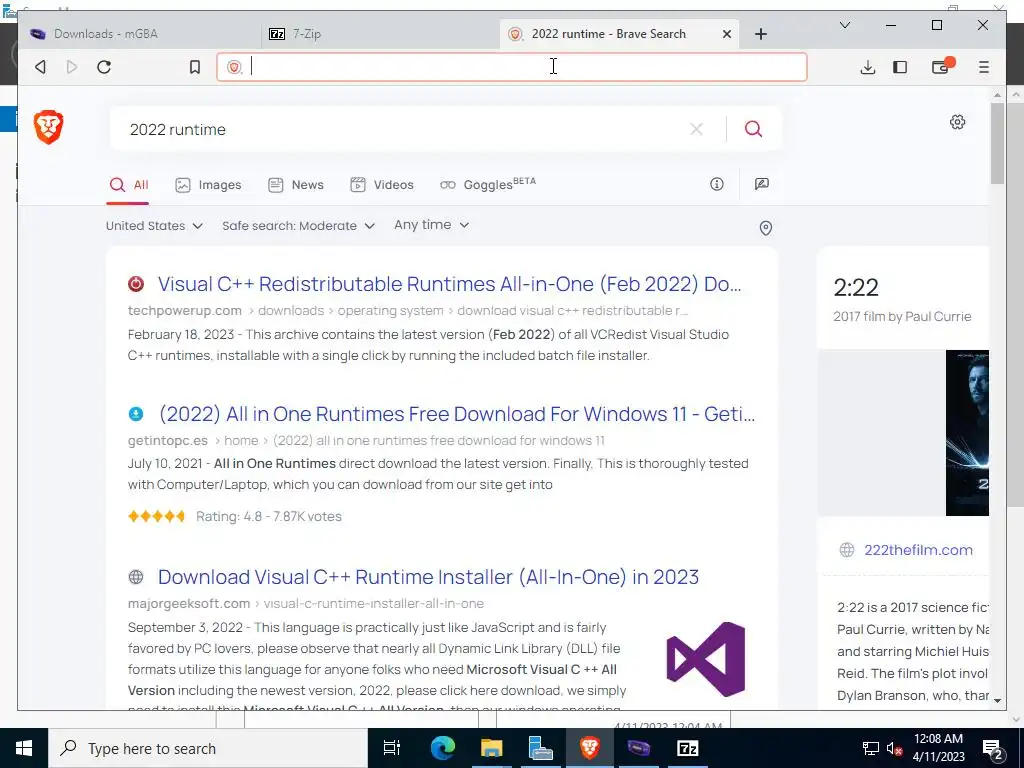Expand the Any time filter dropdown
The image size is (1024, 768).
click(x=431, y=225)
